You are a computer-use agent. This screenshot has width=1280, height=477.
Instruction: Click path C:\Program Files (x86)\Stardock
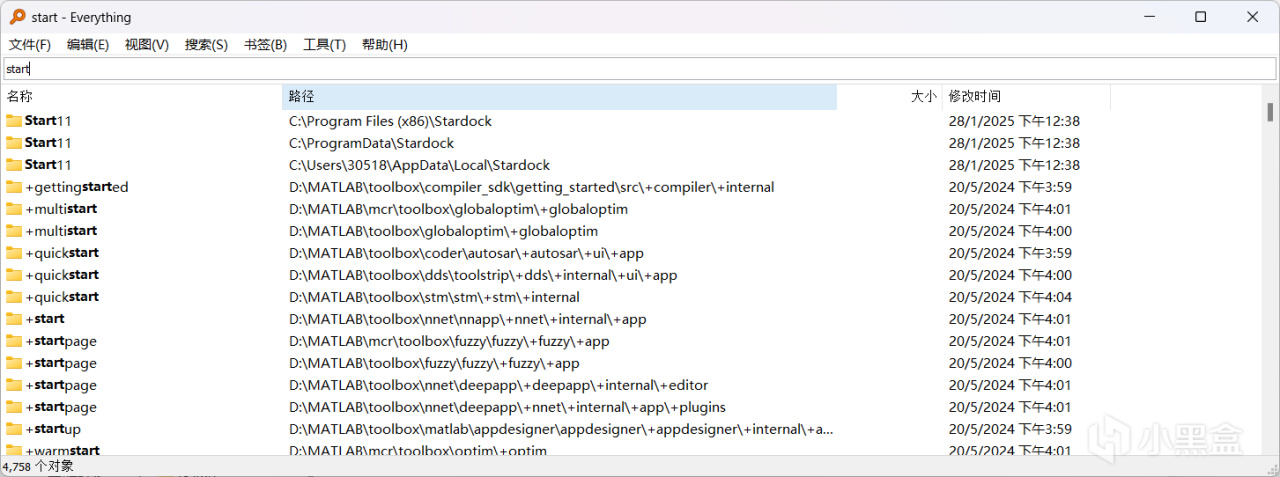[x=390, y=121]
